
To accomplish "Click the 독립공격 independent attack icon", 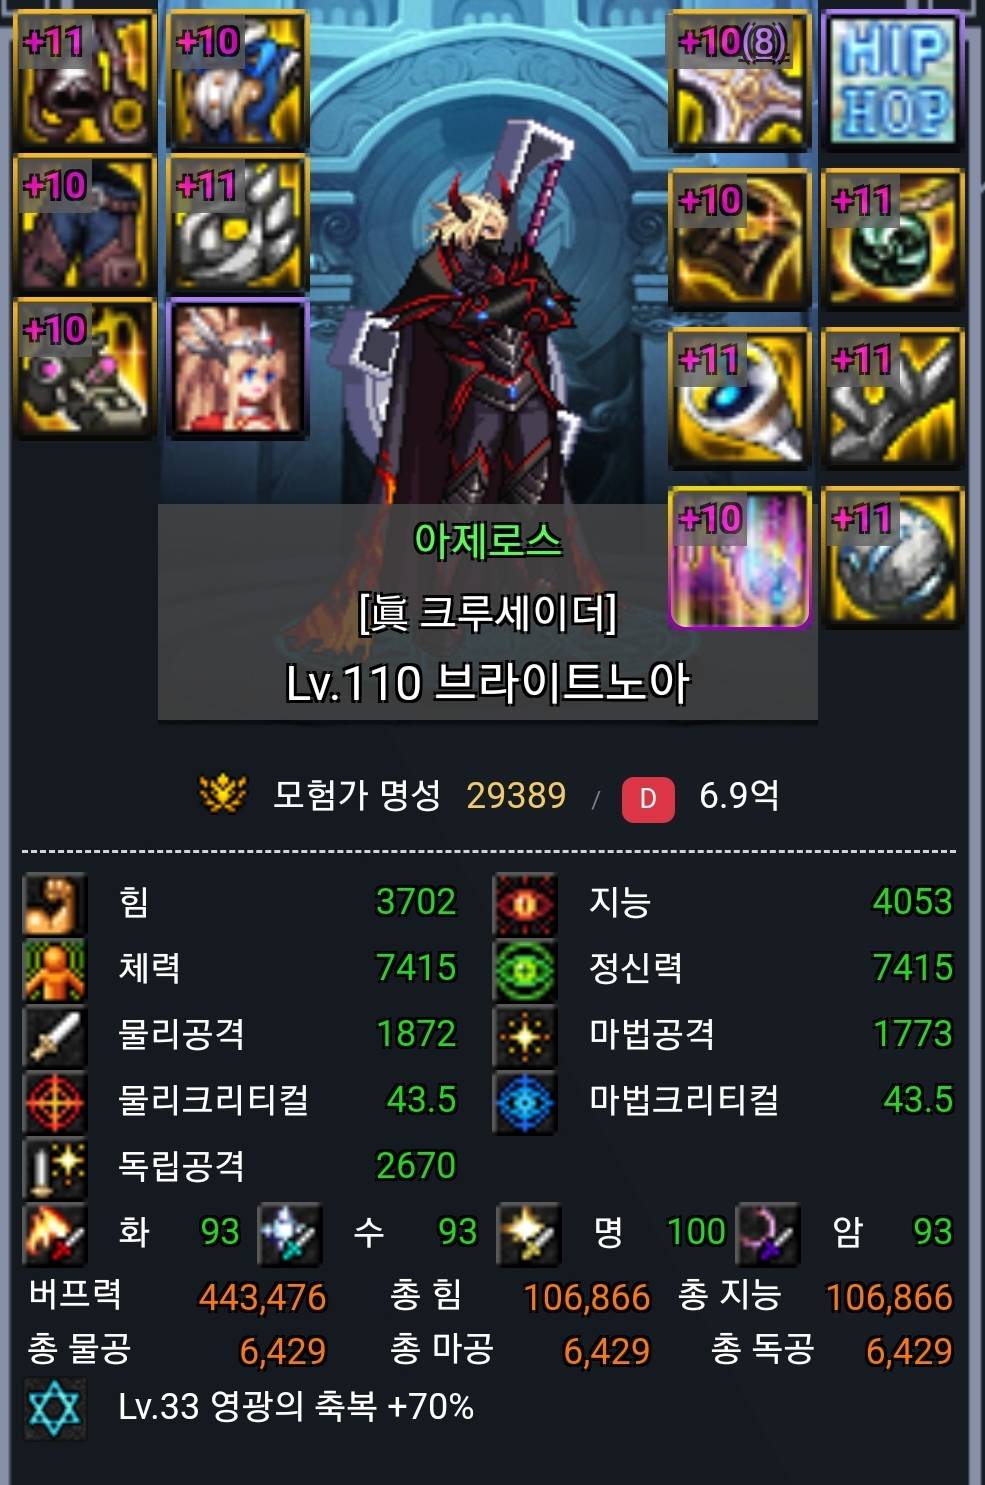I will coord(55,1167).
